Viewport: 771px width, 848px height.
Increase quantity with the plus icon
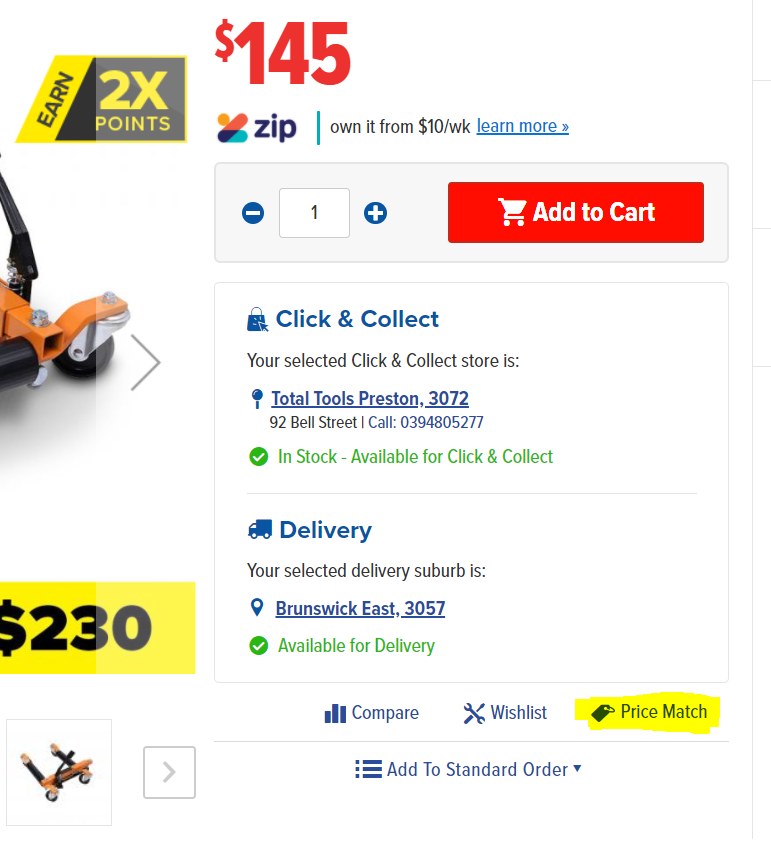click(375, 213)
